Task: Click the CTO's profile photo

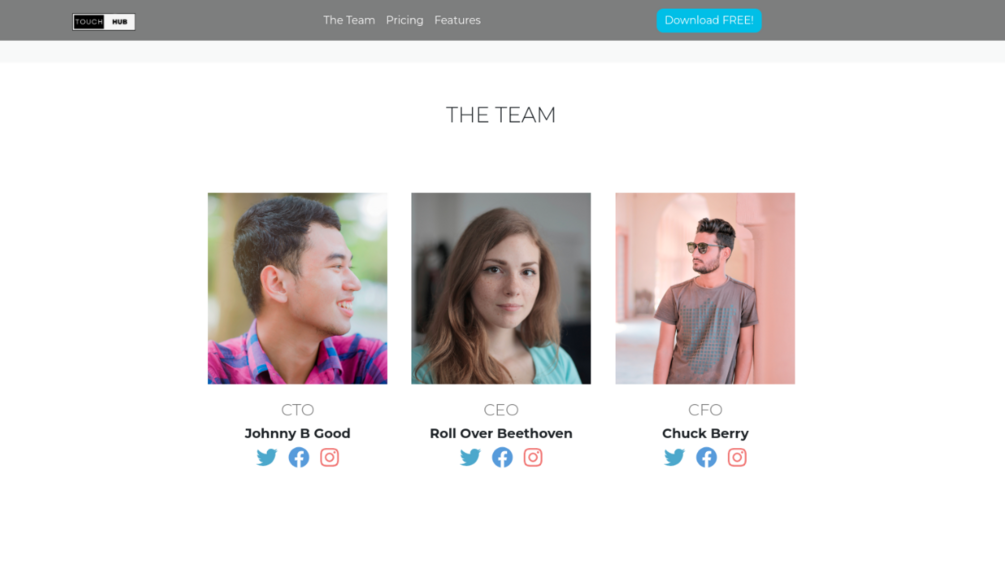Action: [x=297, y=288]
